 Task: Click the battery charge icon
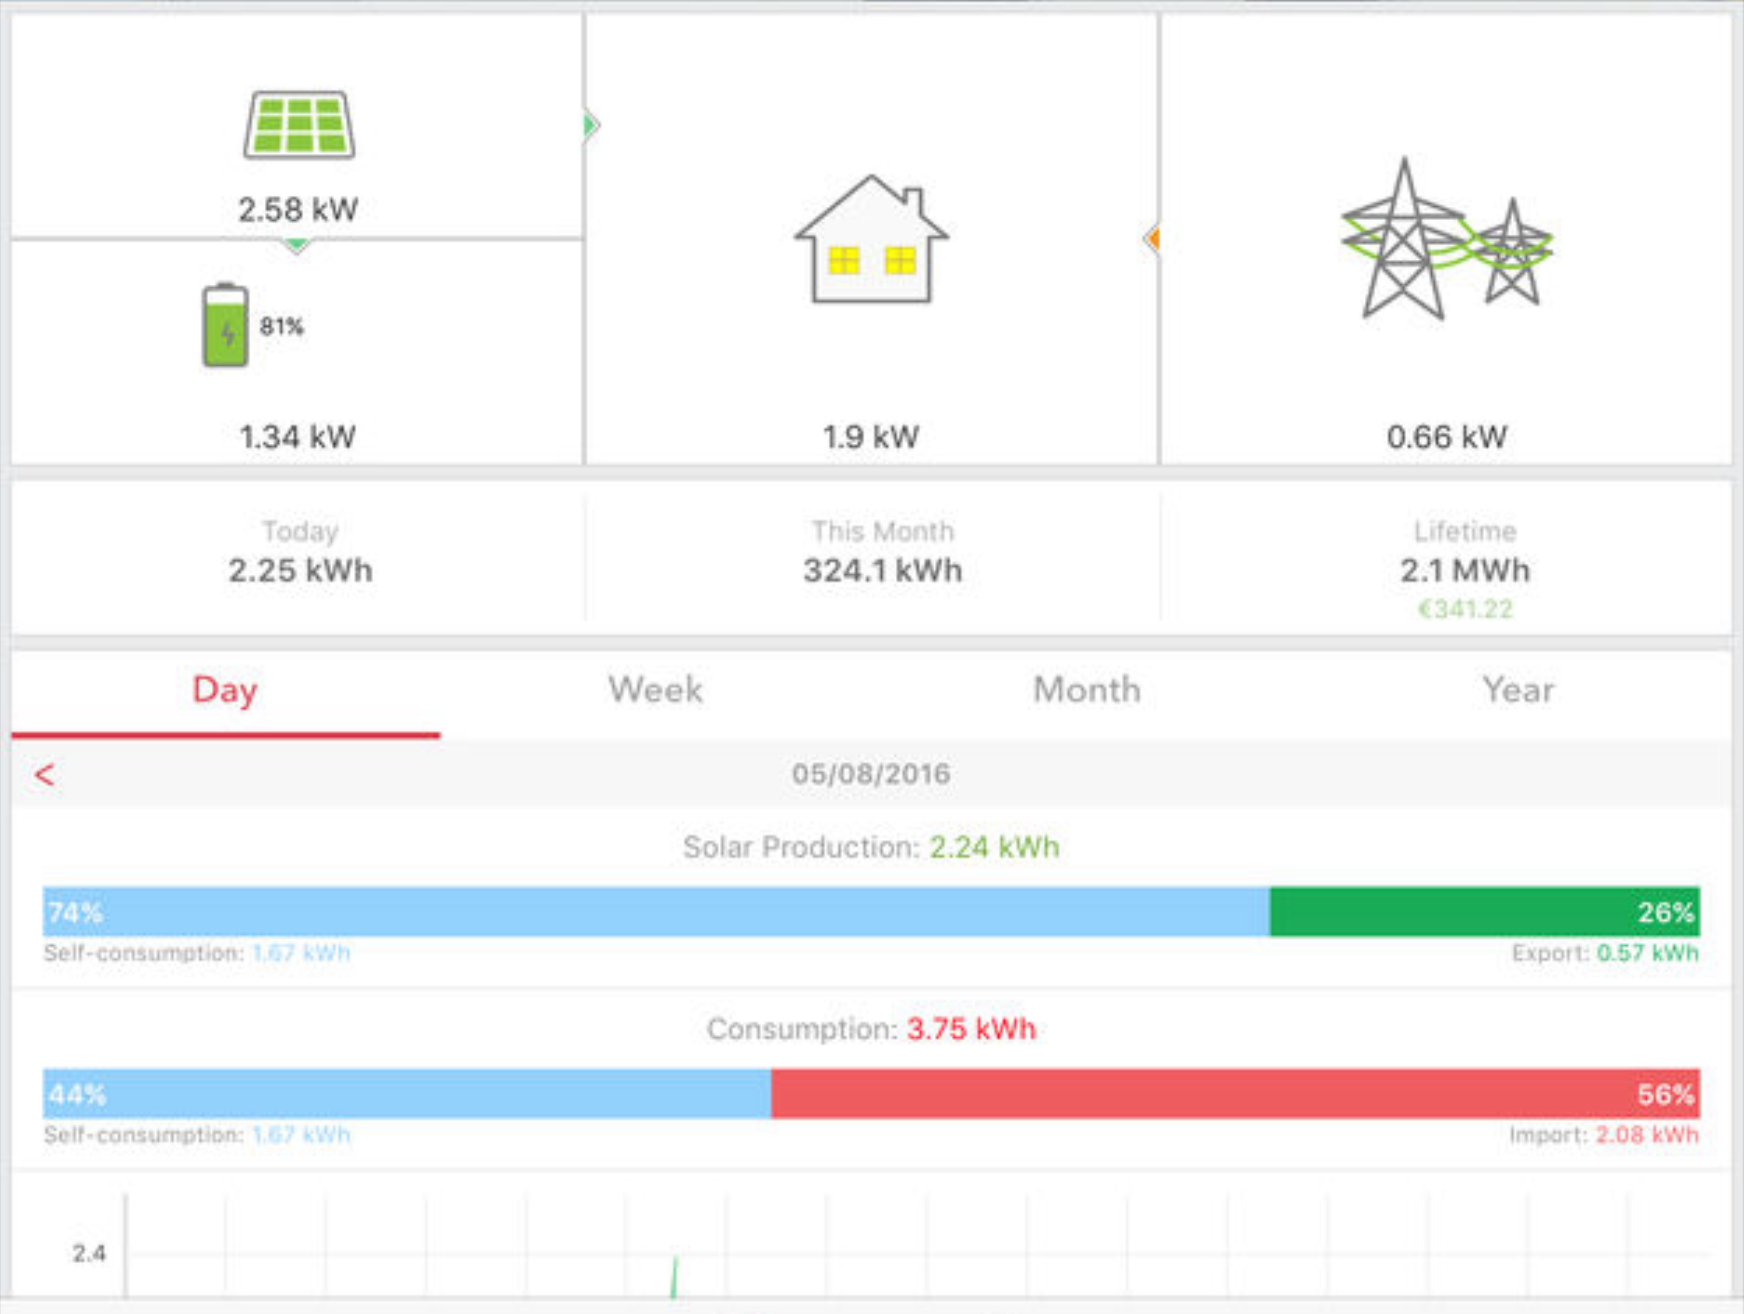[x=225, y=326]
